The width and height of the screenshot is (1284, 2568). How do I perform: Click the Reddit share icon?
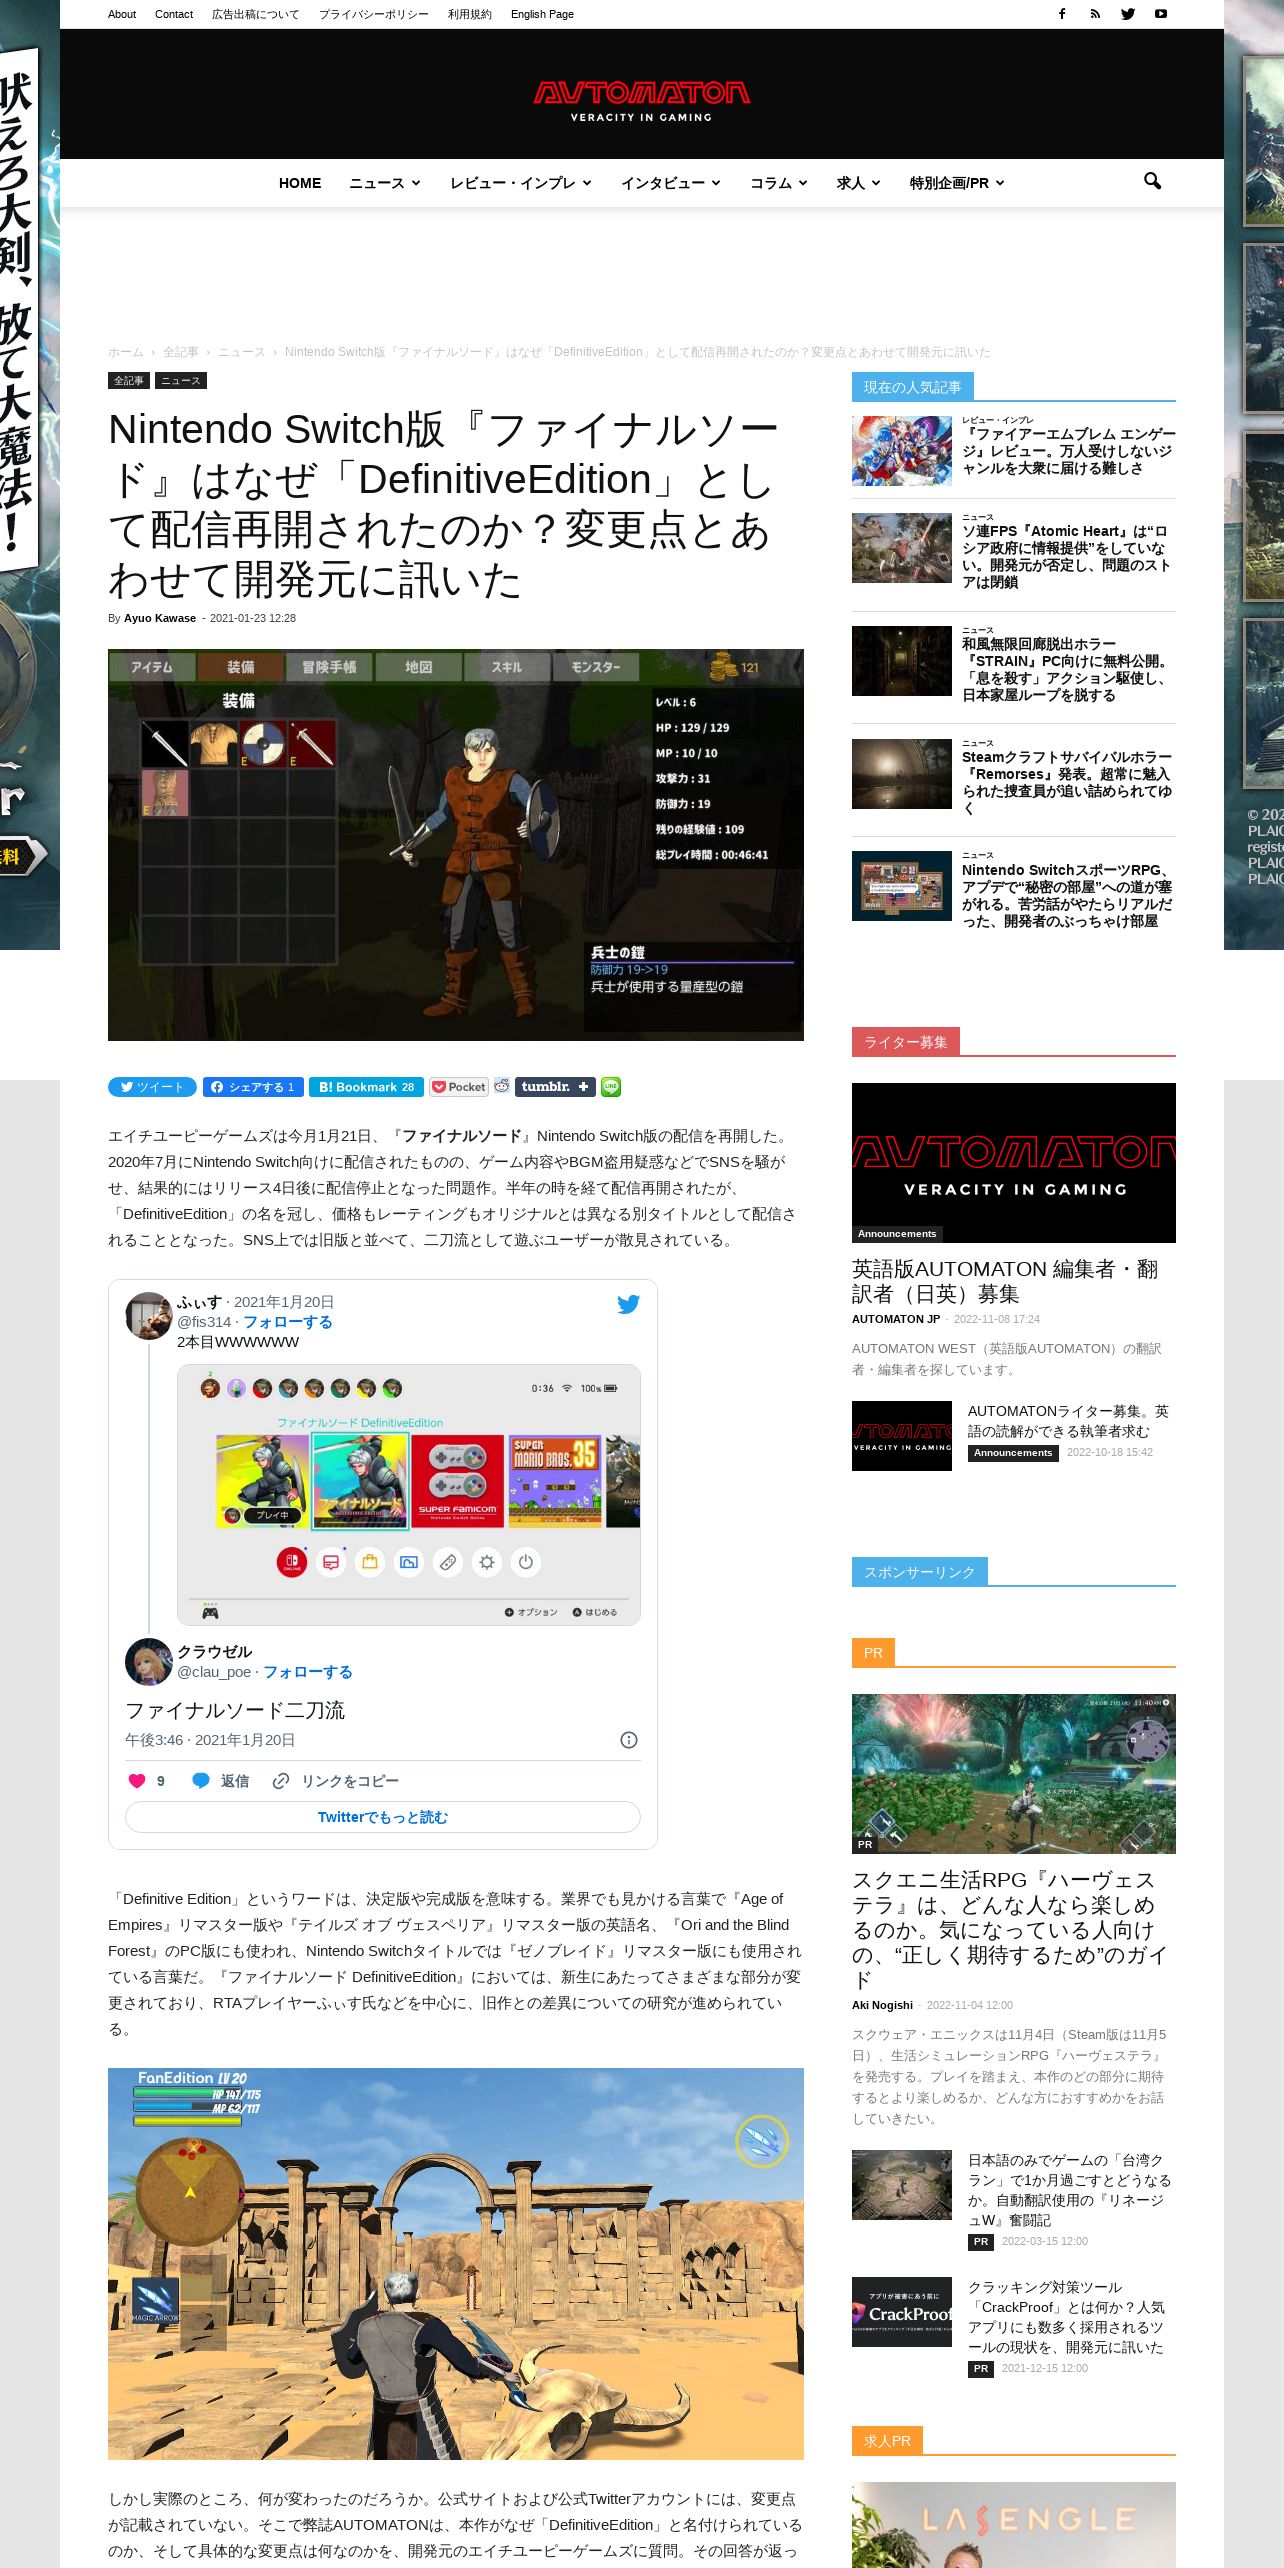[502, 1086]
